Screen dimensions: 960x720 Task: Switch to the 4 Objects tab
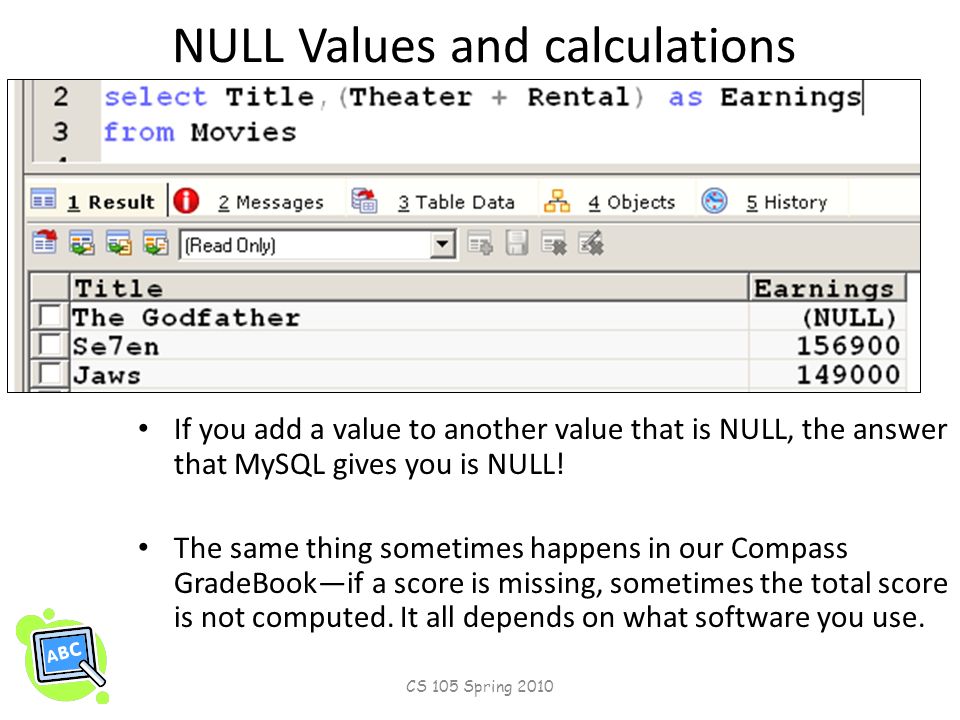(631, 202)
